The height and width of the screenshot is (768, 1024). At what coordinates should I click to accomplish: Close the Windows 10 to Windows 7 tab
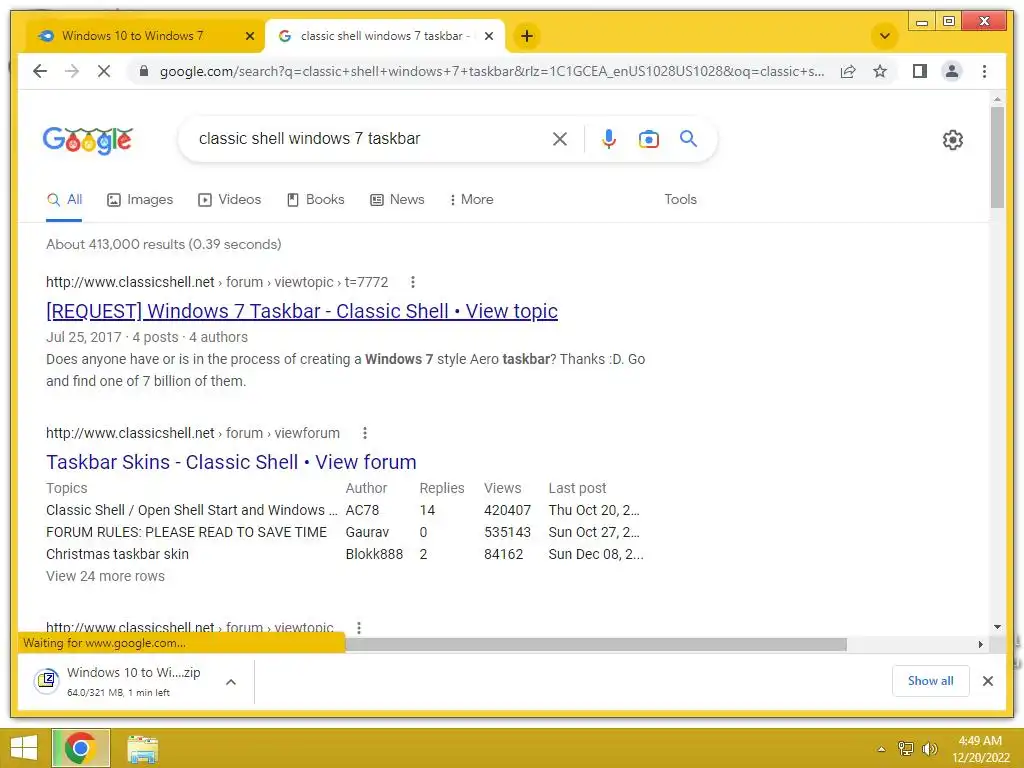249,36
